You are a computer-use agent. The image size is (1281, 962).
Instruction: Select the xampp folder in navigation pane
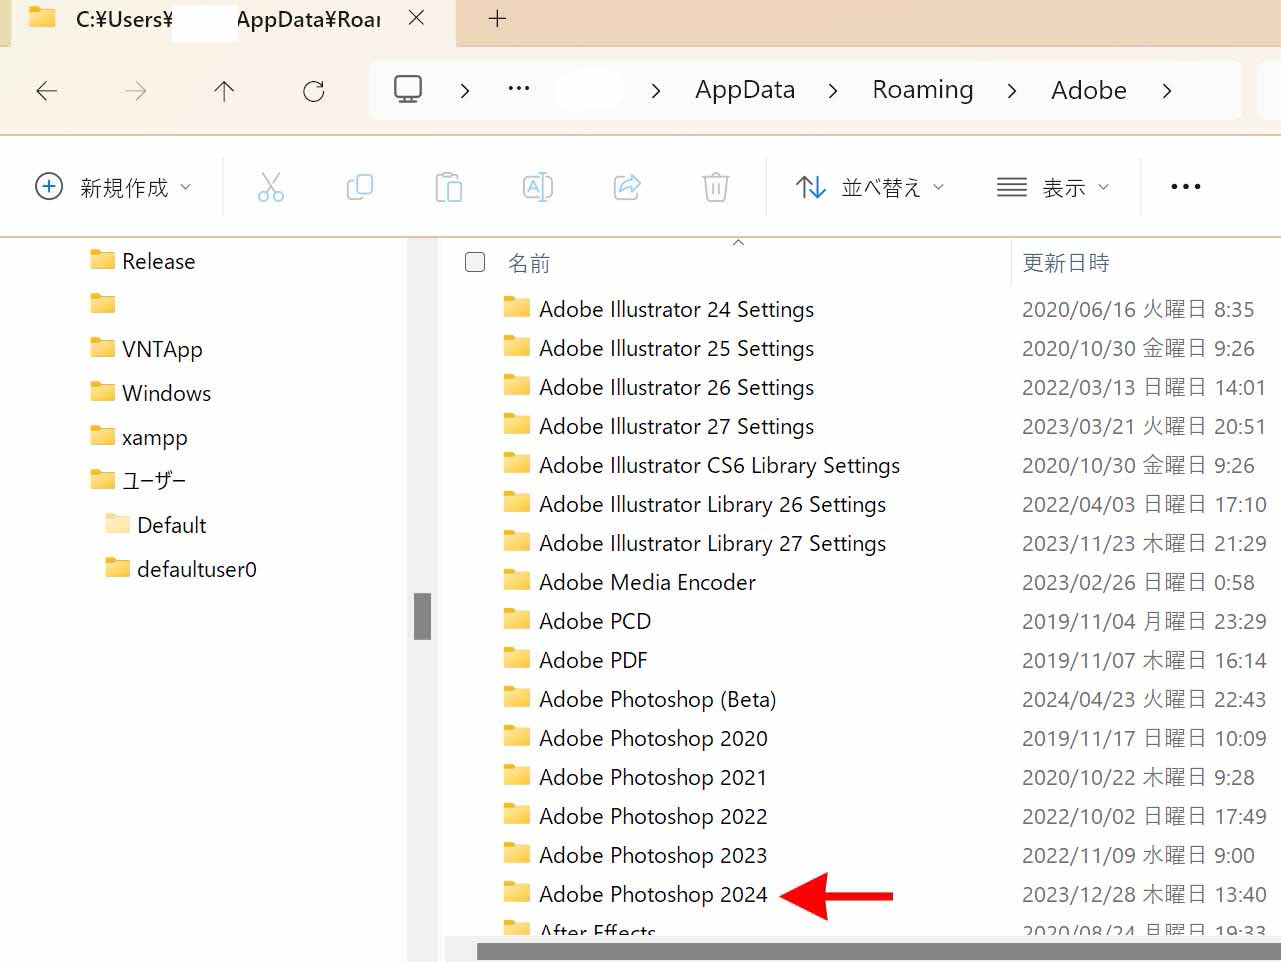[138, 437]
